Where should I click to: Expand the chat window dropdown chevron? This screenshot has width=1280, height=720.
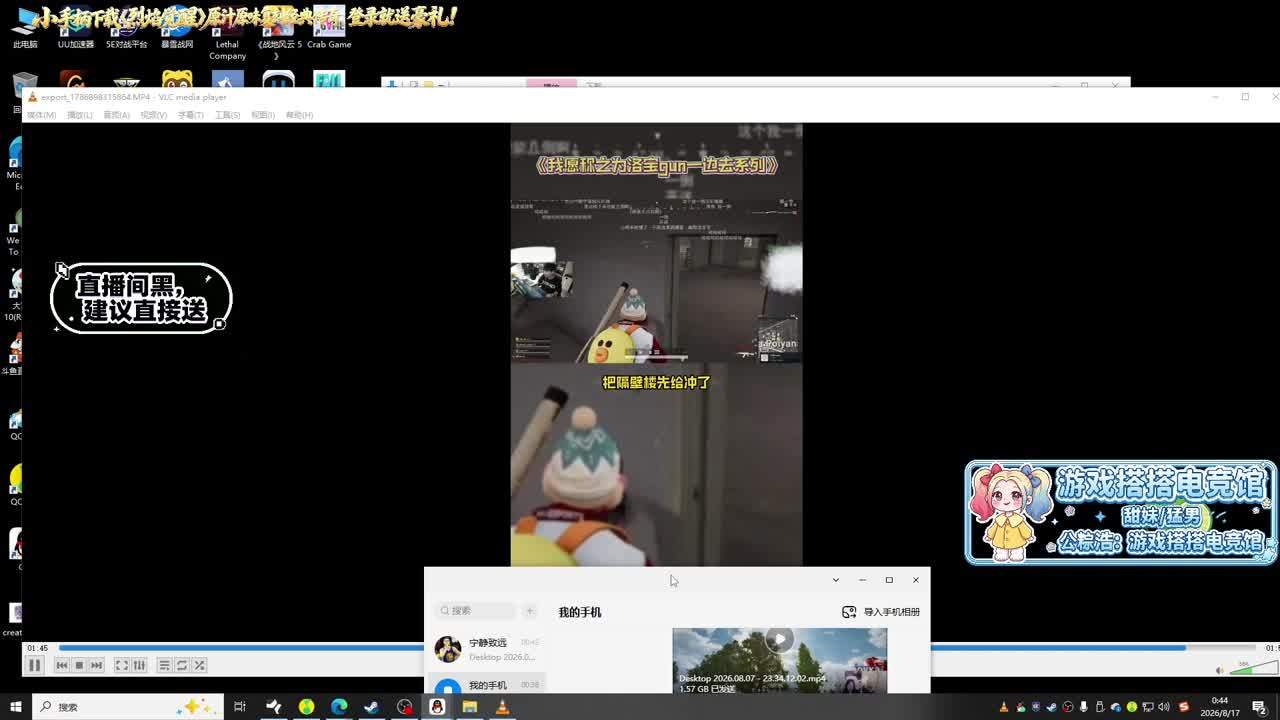point(836,580)
